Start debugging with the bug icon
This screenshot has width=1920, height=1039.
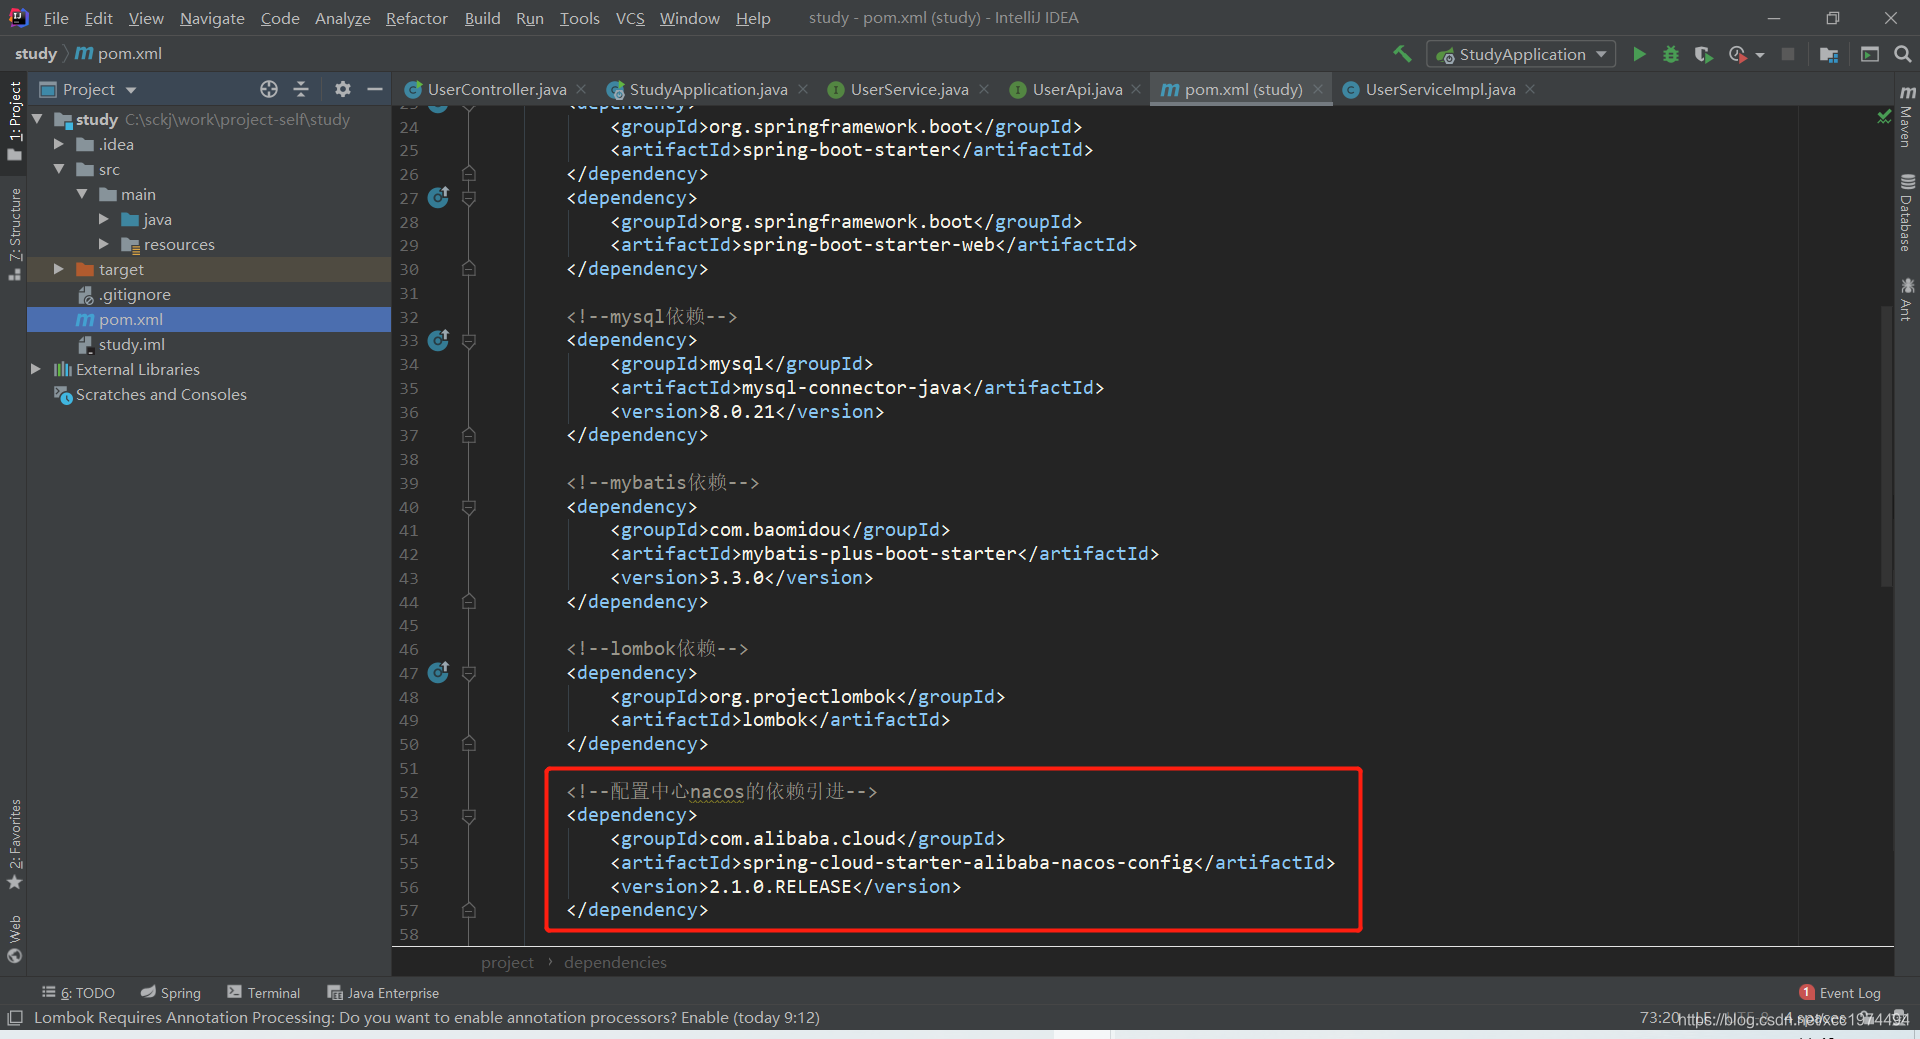click(x=1671, y=54)
